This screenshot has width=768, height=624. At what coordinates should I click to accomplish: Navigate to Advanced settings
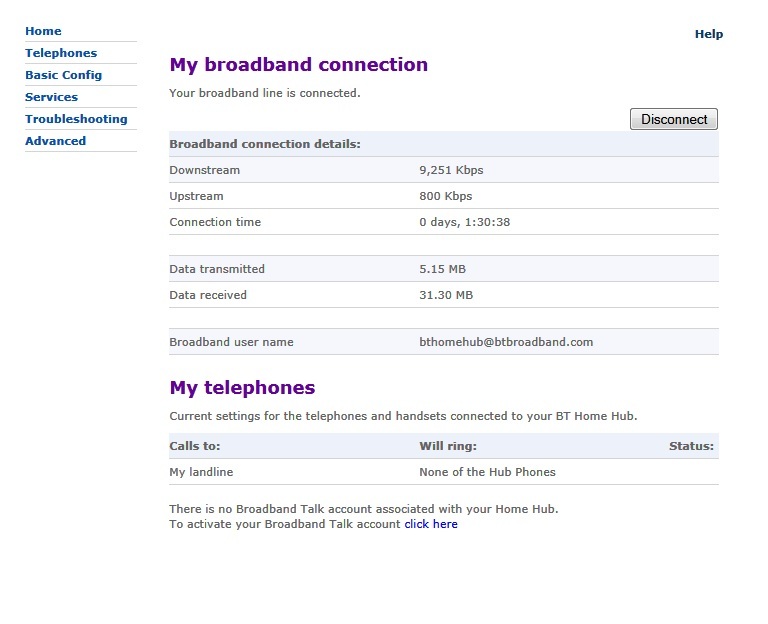tap(55, 141)
